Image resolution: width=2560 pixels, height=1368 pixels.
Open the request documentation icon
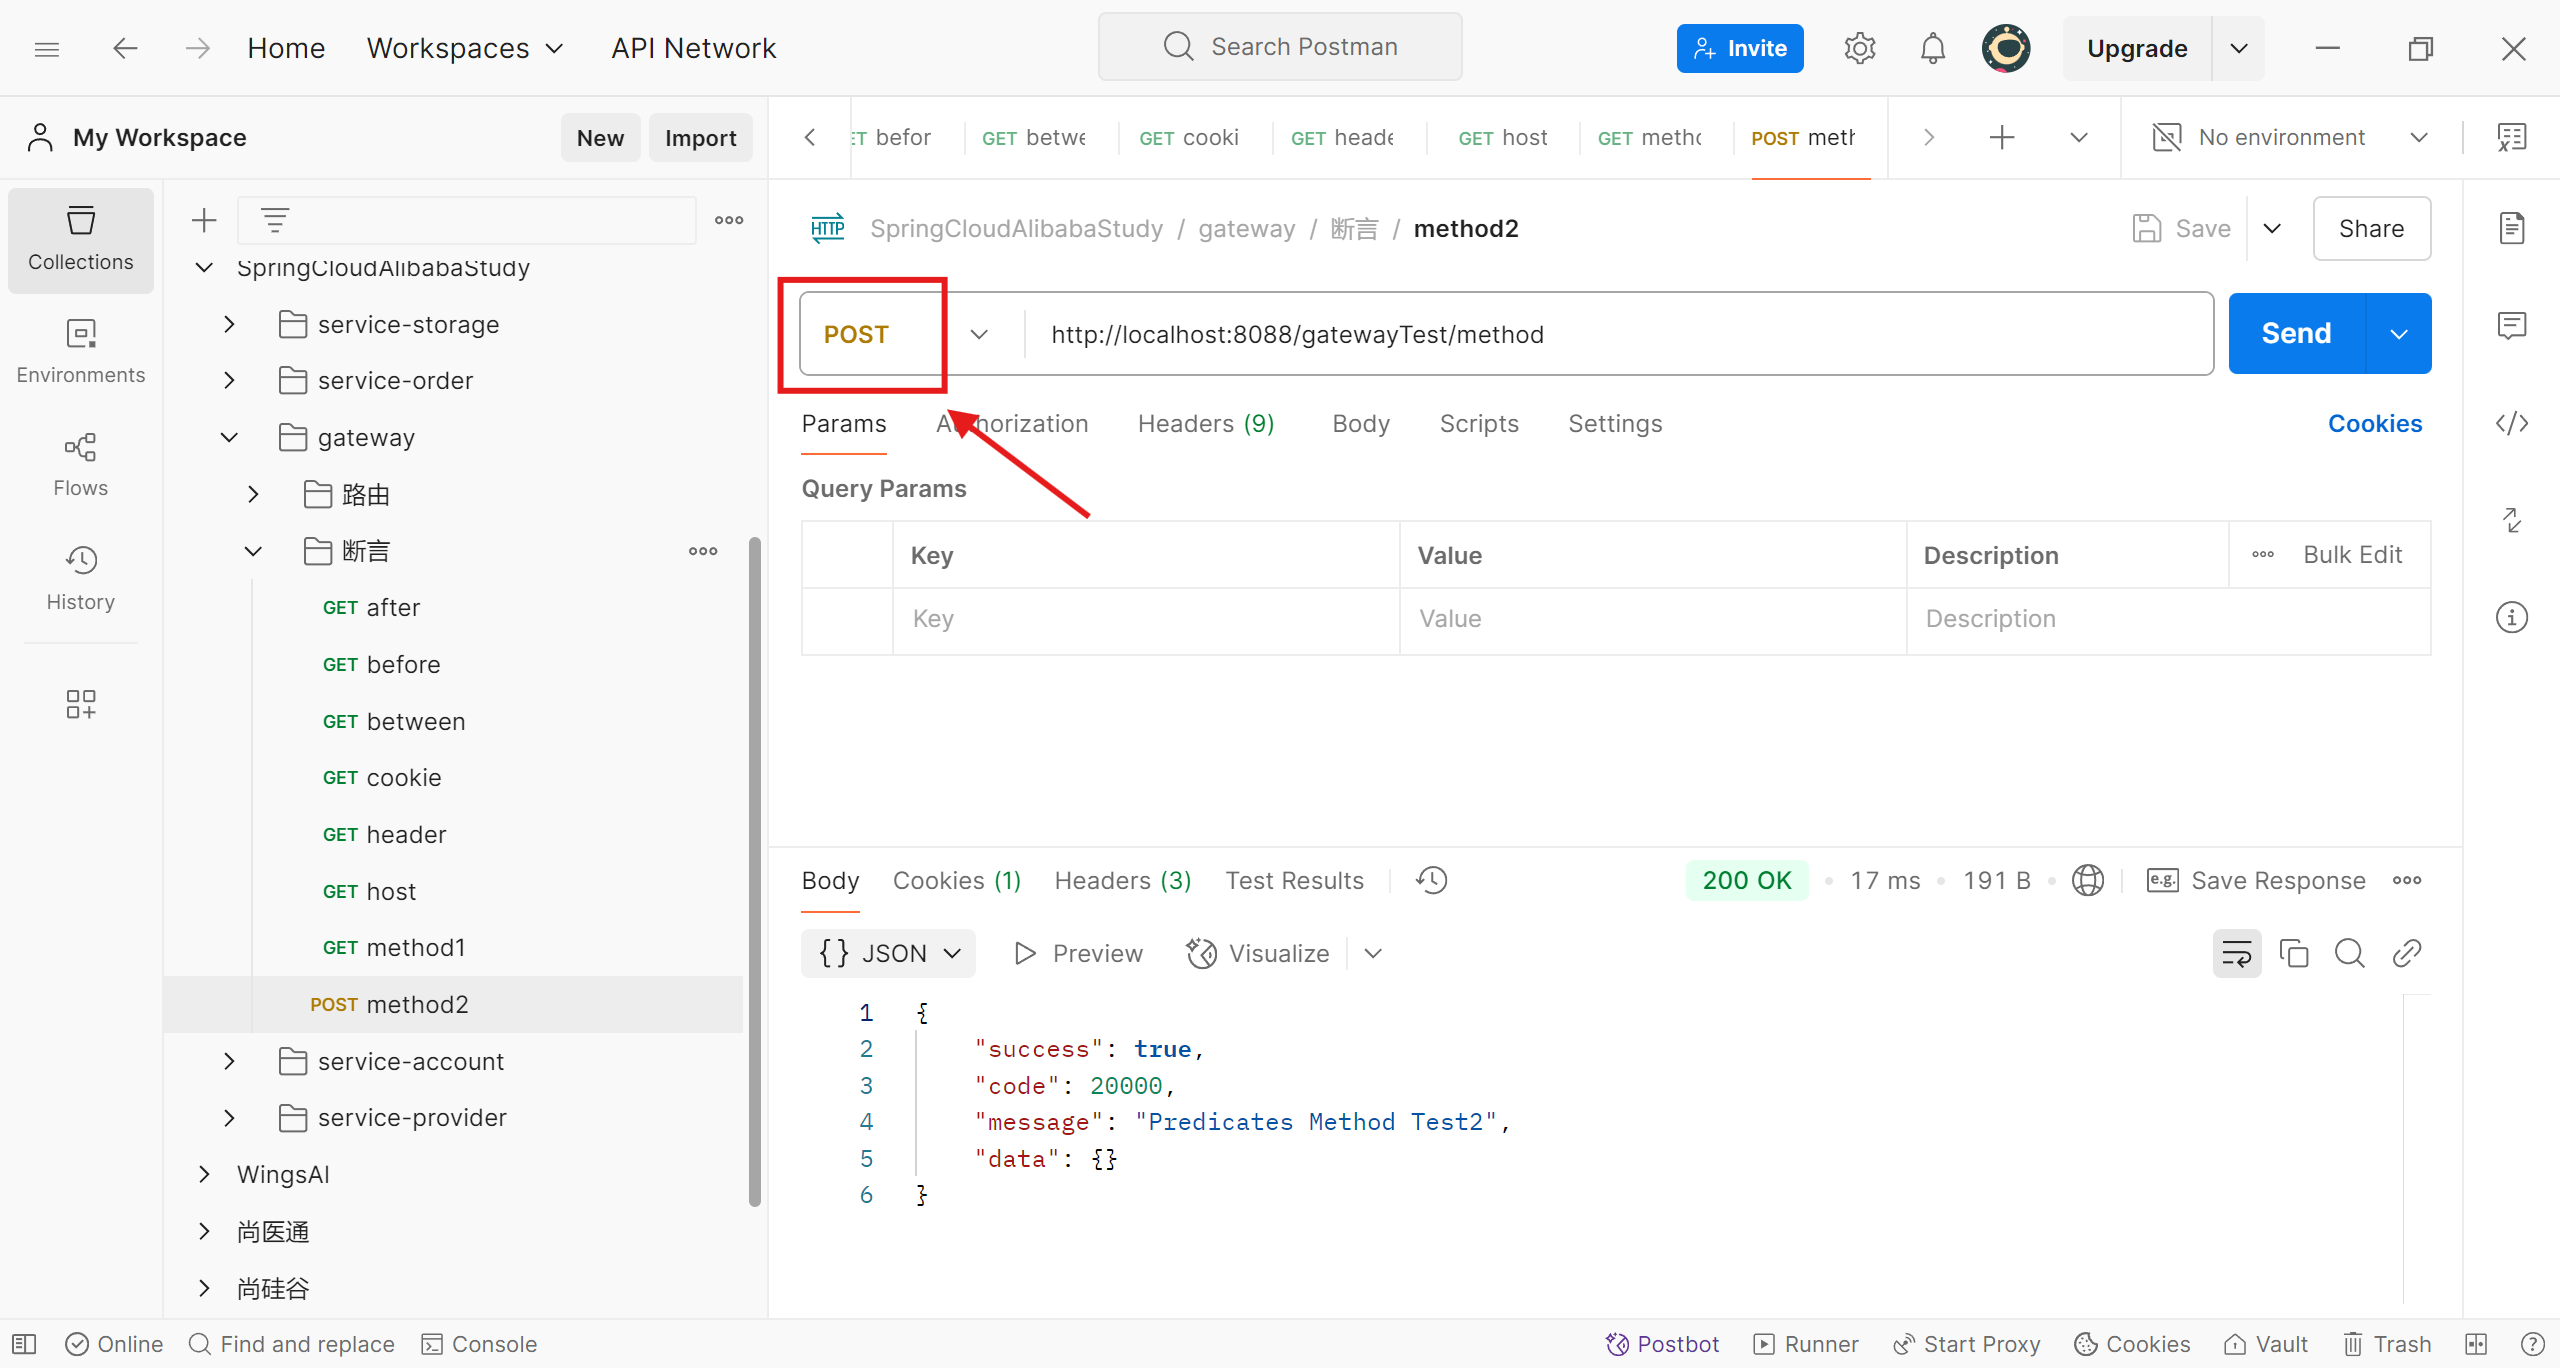point(2511,228)
